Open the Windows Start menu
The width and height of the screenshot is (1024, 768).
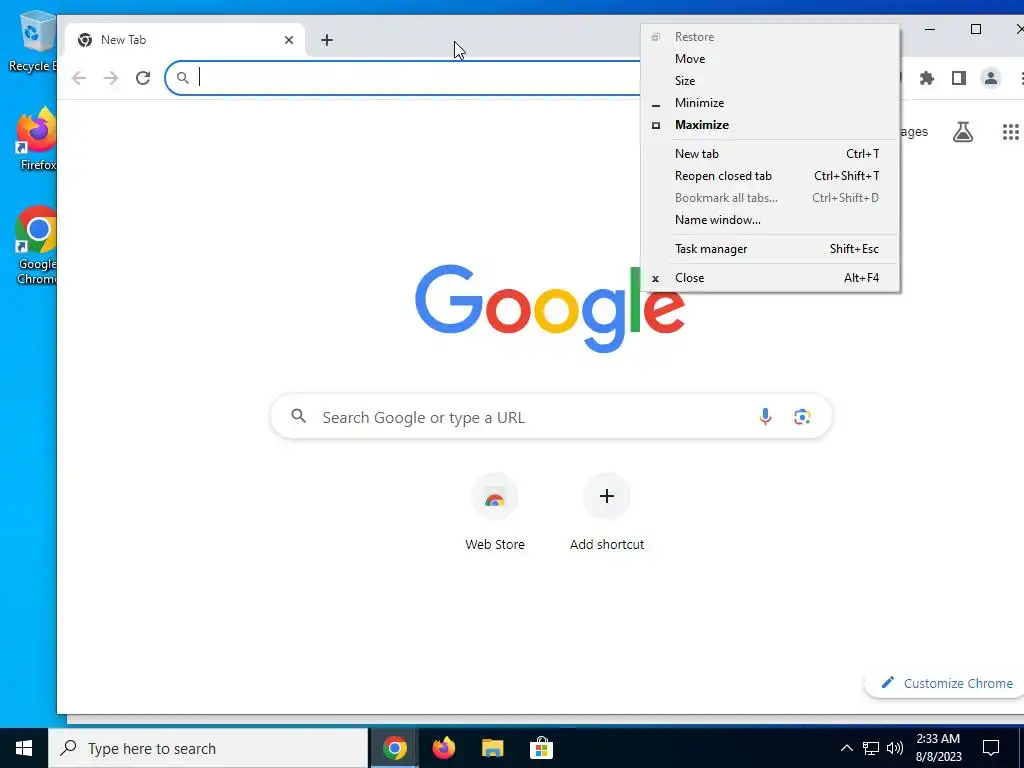(24, 748)
